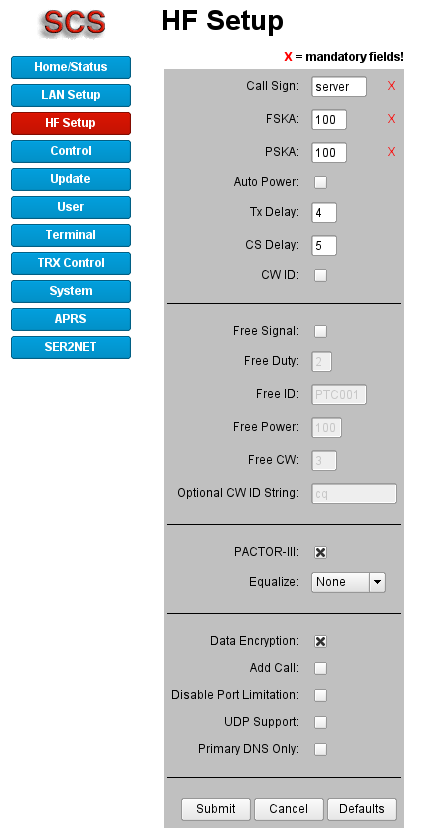Click the SCS logo
The image size is (435, 840).
(74, 22)
